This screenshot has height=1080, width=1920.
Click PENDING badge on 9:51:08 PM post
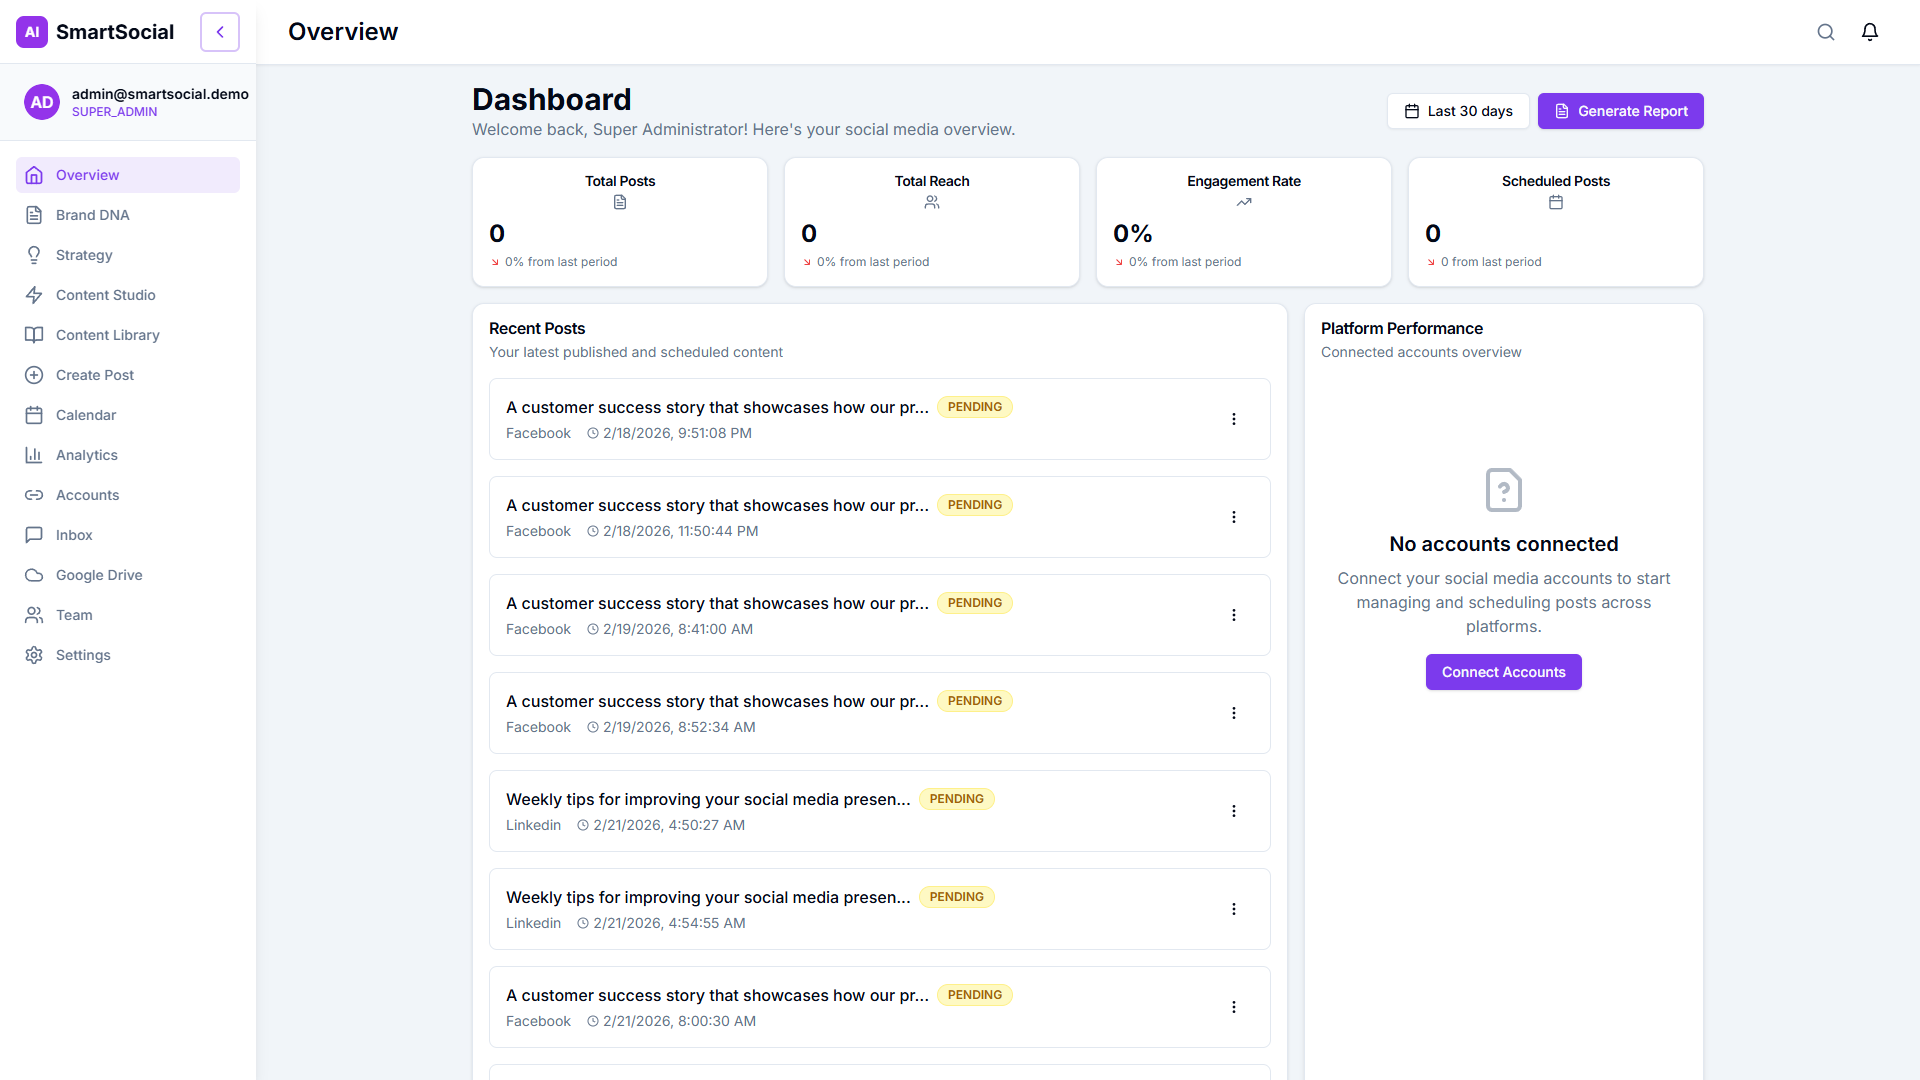tap(975, 407)
